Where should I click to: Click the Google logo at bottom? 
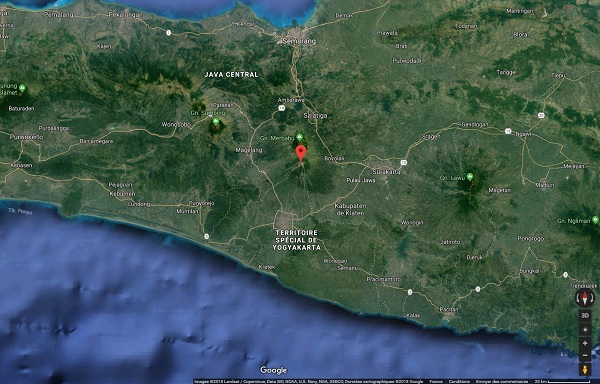pos(273,370)
